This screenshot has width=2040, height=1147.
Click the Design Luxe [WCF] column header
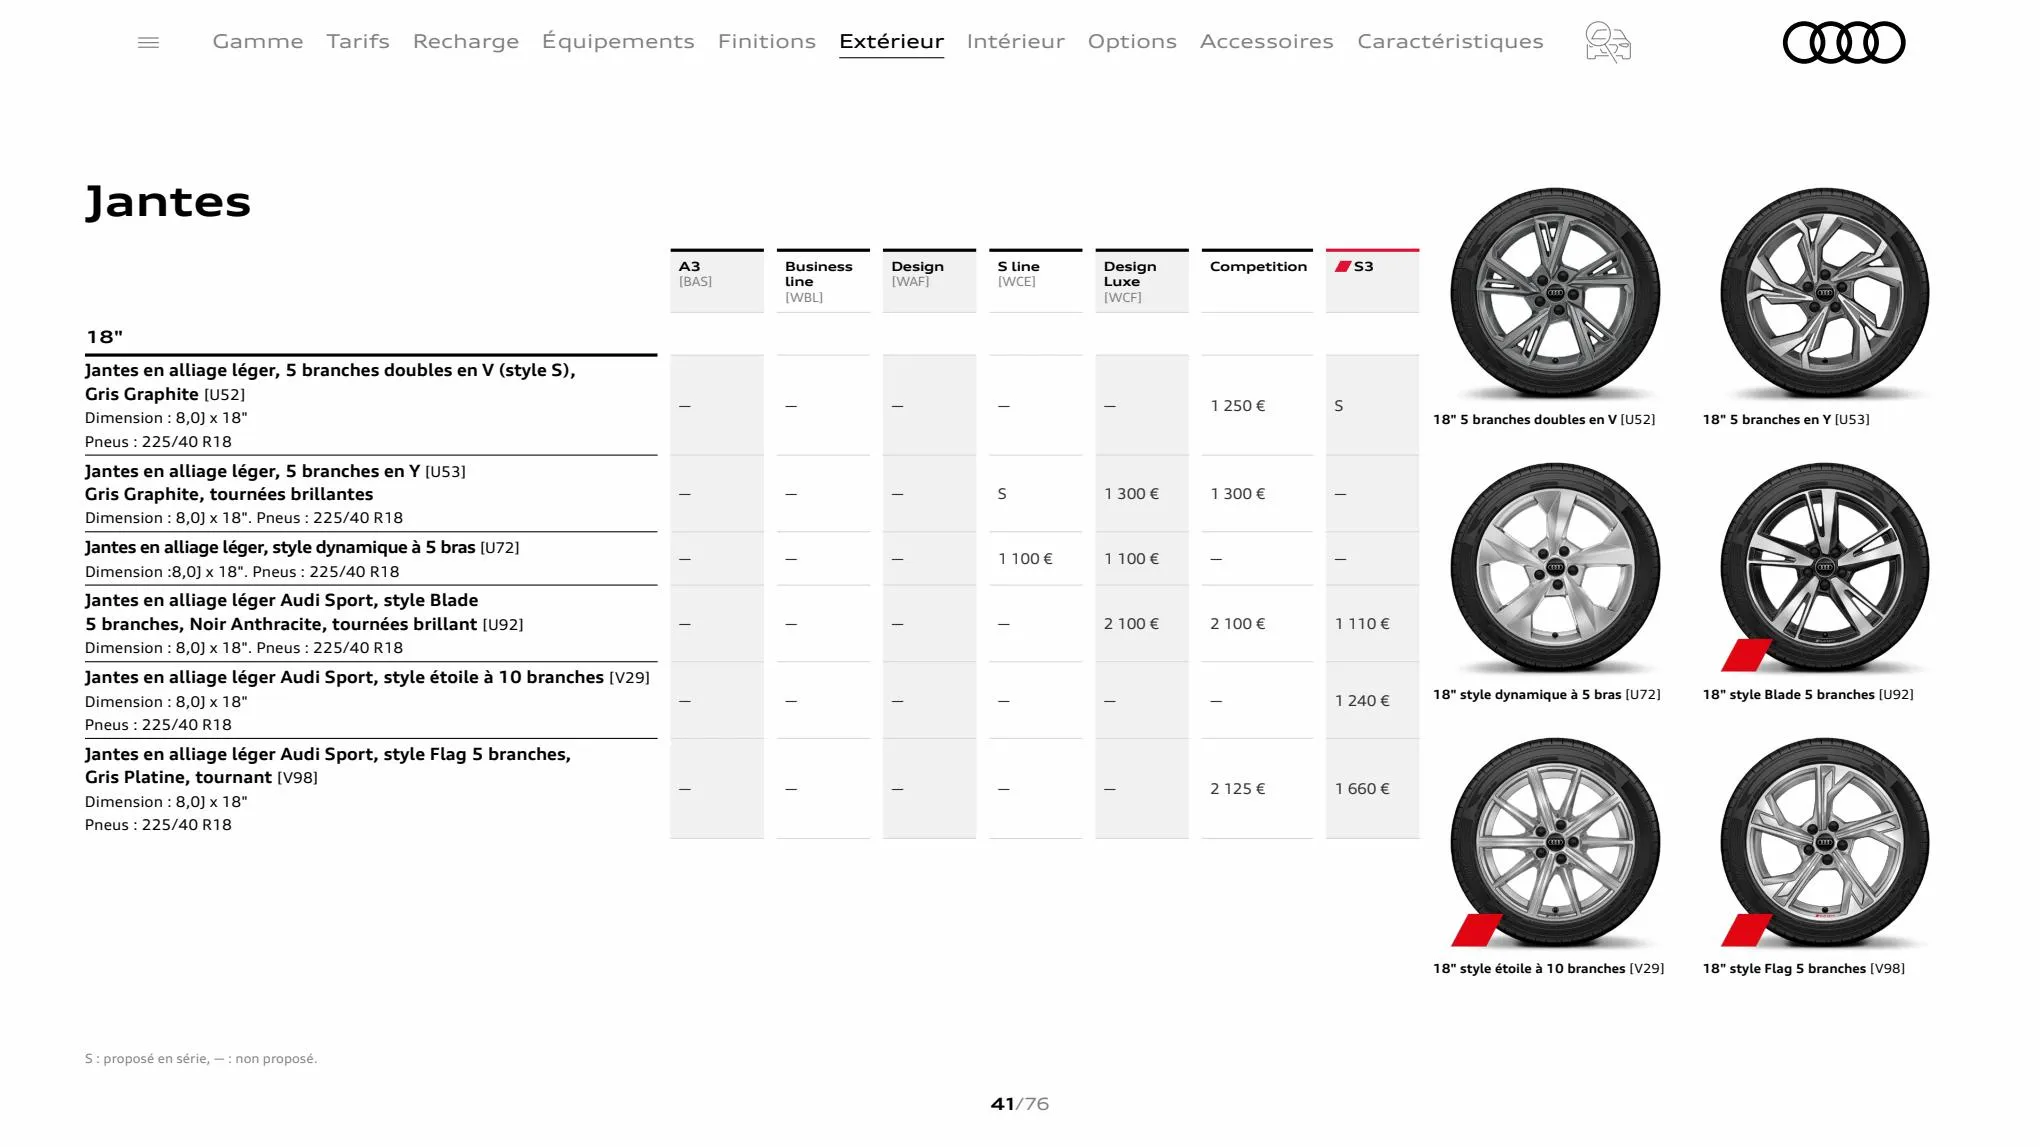pyautogui.click(x=1142, y=281)
